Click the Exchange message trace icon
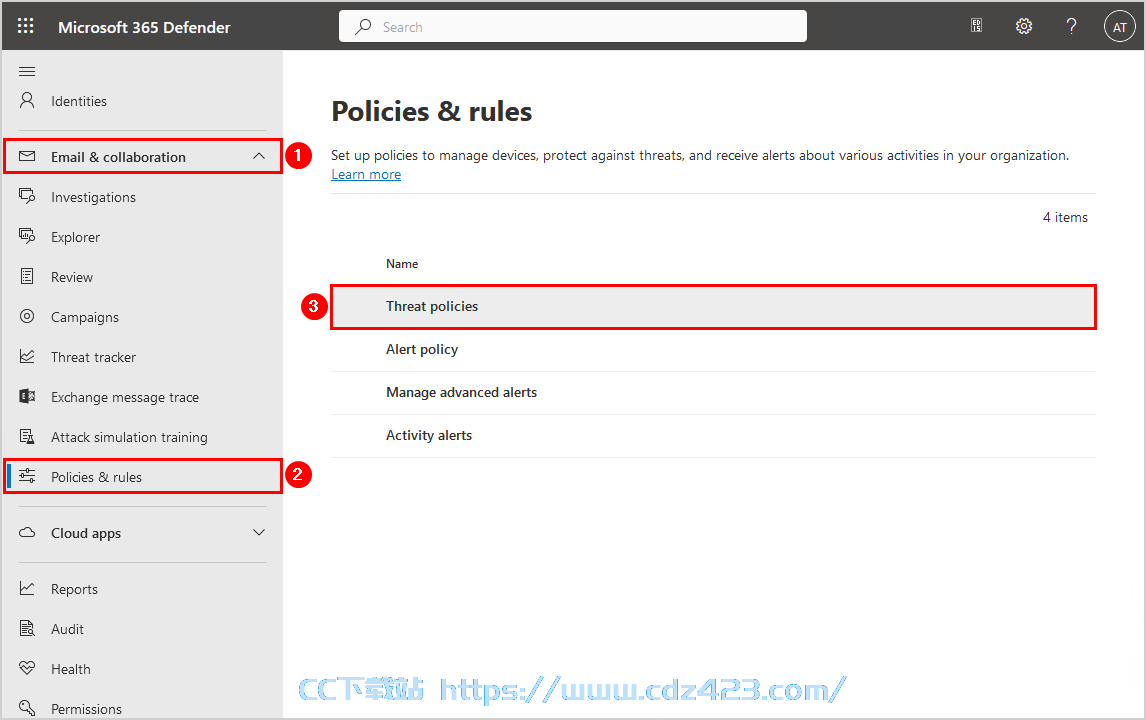Image resolution: width=1146 pixels, height=720 pixels. 27,396
